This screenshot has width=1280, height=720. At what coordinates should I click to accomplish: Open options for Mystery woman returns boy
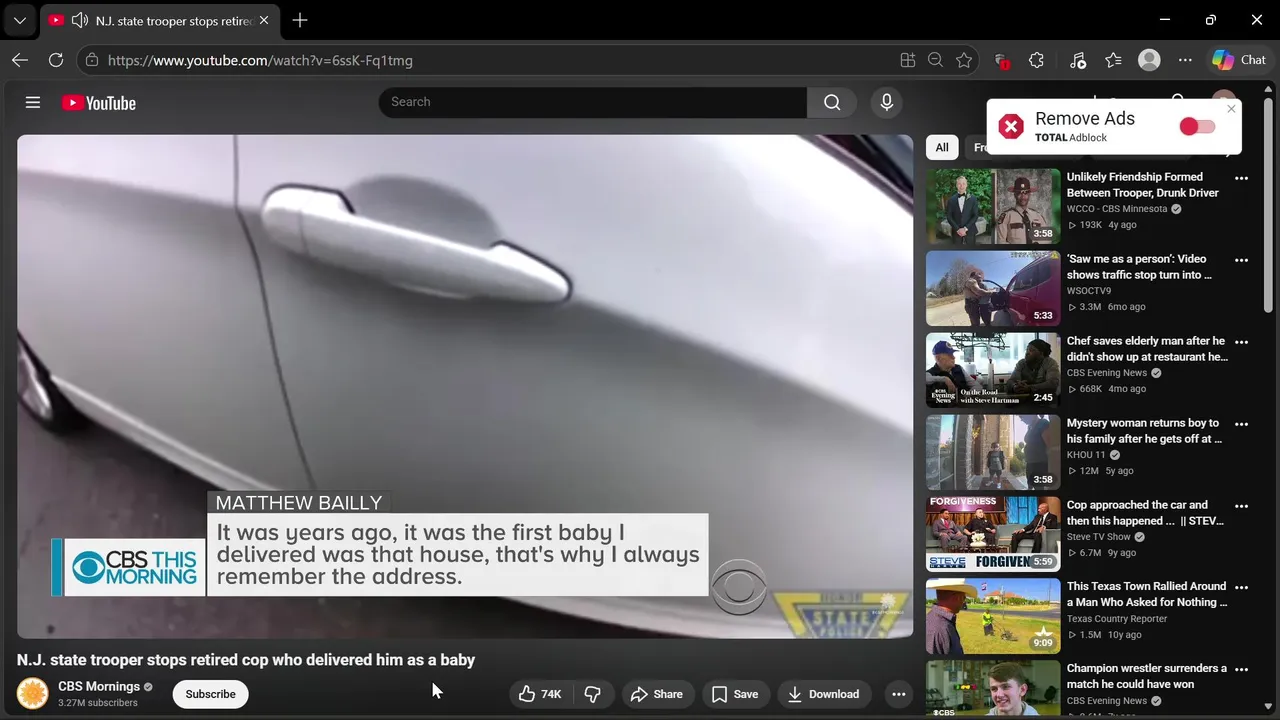(x=1241, y=424)
